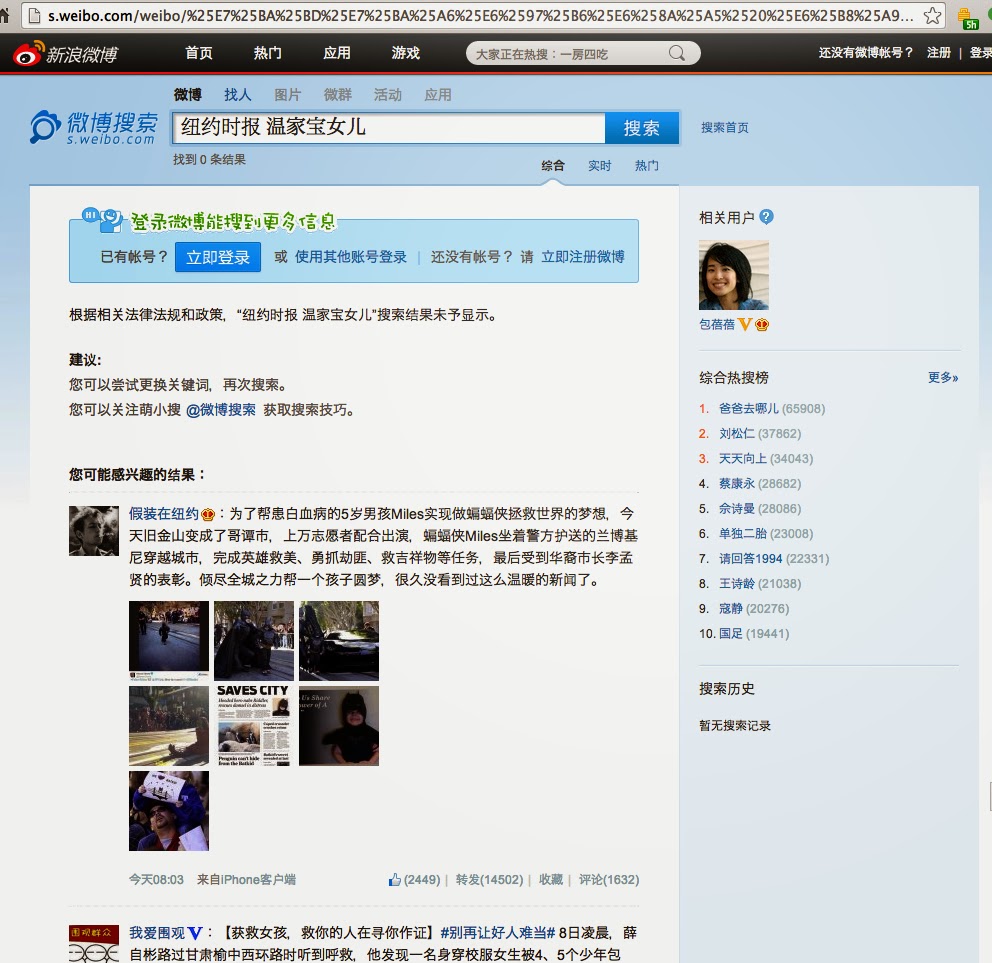This screenshot has height=963, width=992.
Task: Click the 今天08:03 post timestamp
Action: pyautogui.click(x=156, y=879)
